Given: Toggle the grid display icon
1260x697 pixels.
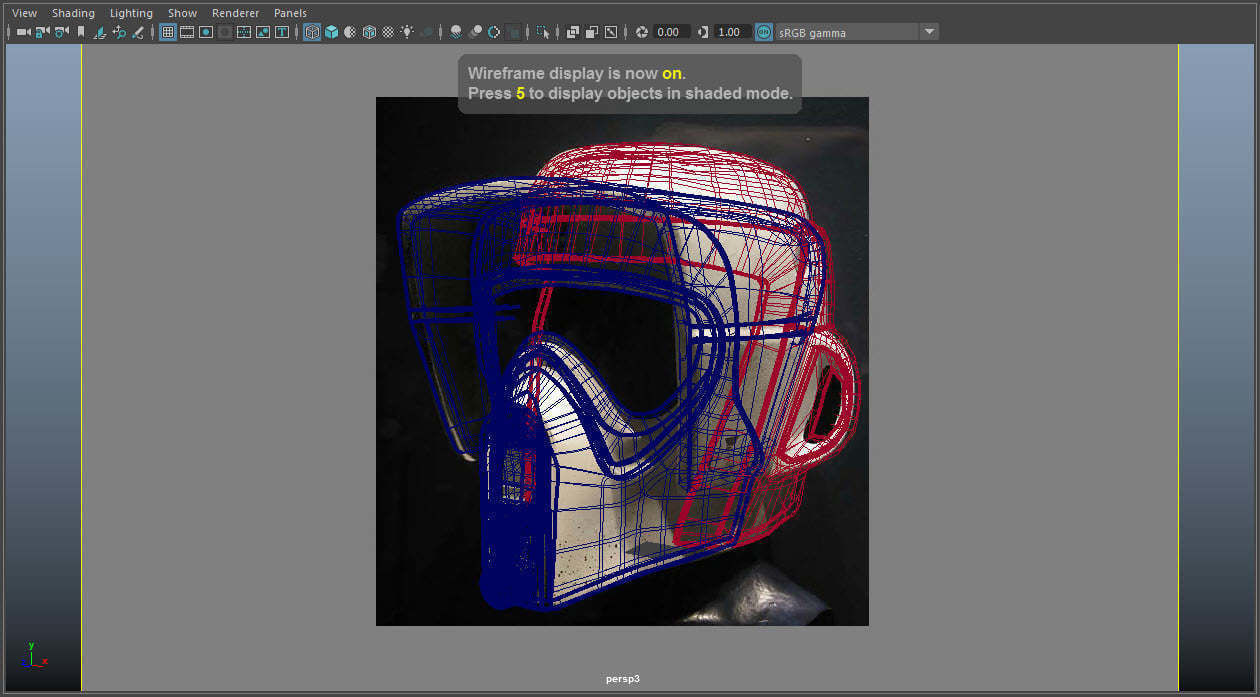Looking at the screenshot, I should (170, 31).
